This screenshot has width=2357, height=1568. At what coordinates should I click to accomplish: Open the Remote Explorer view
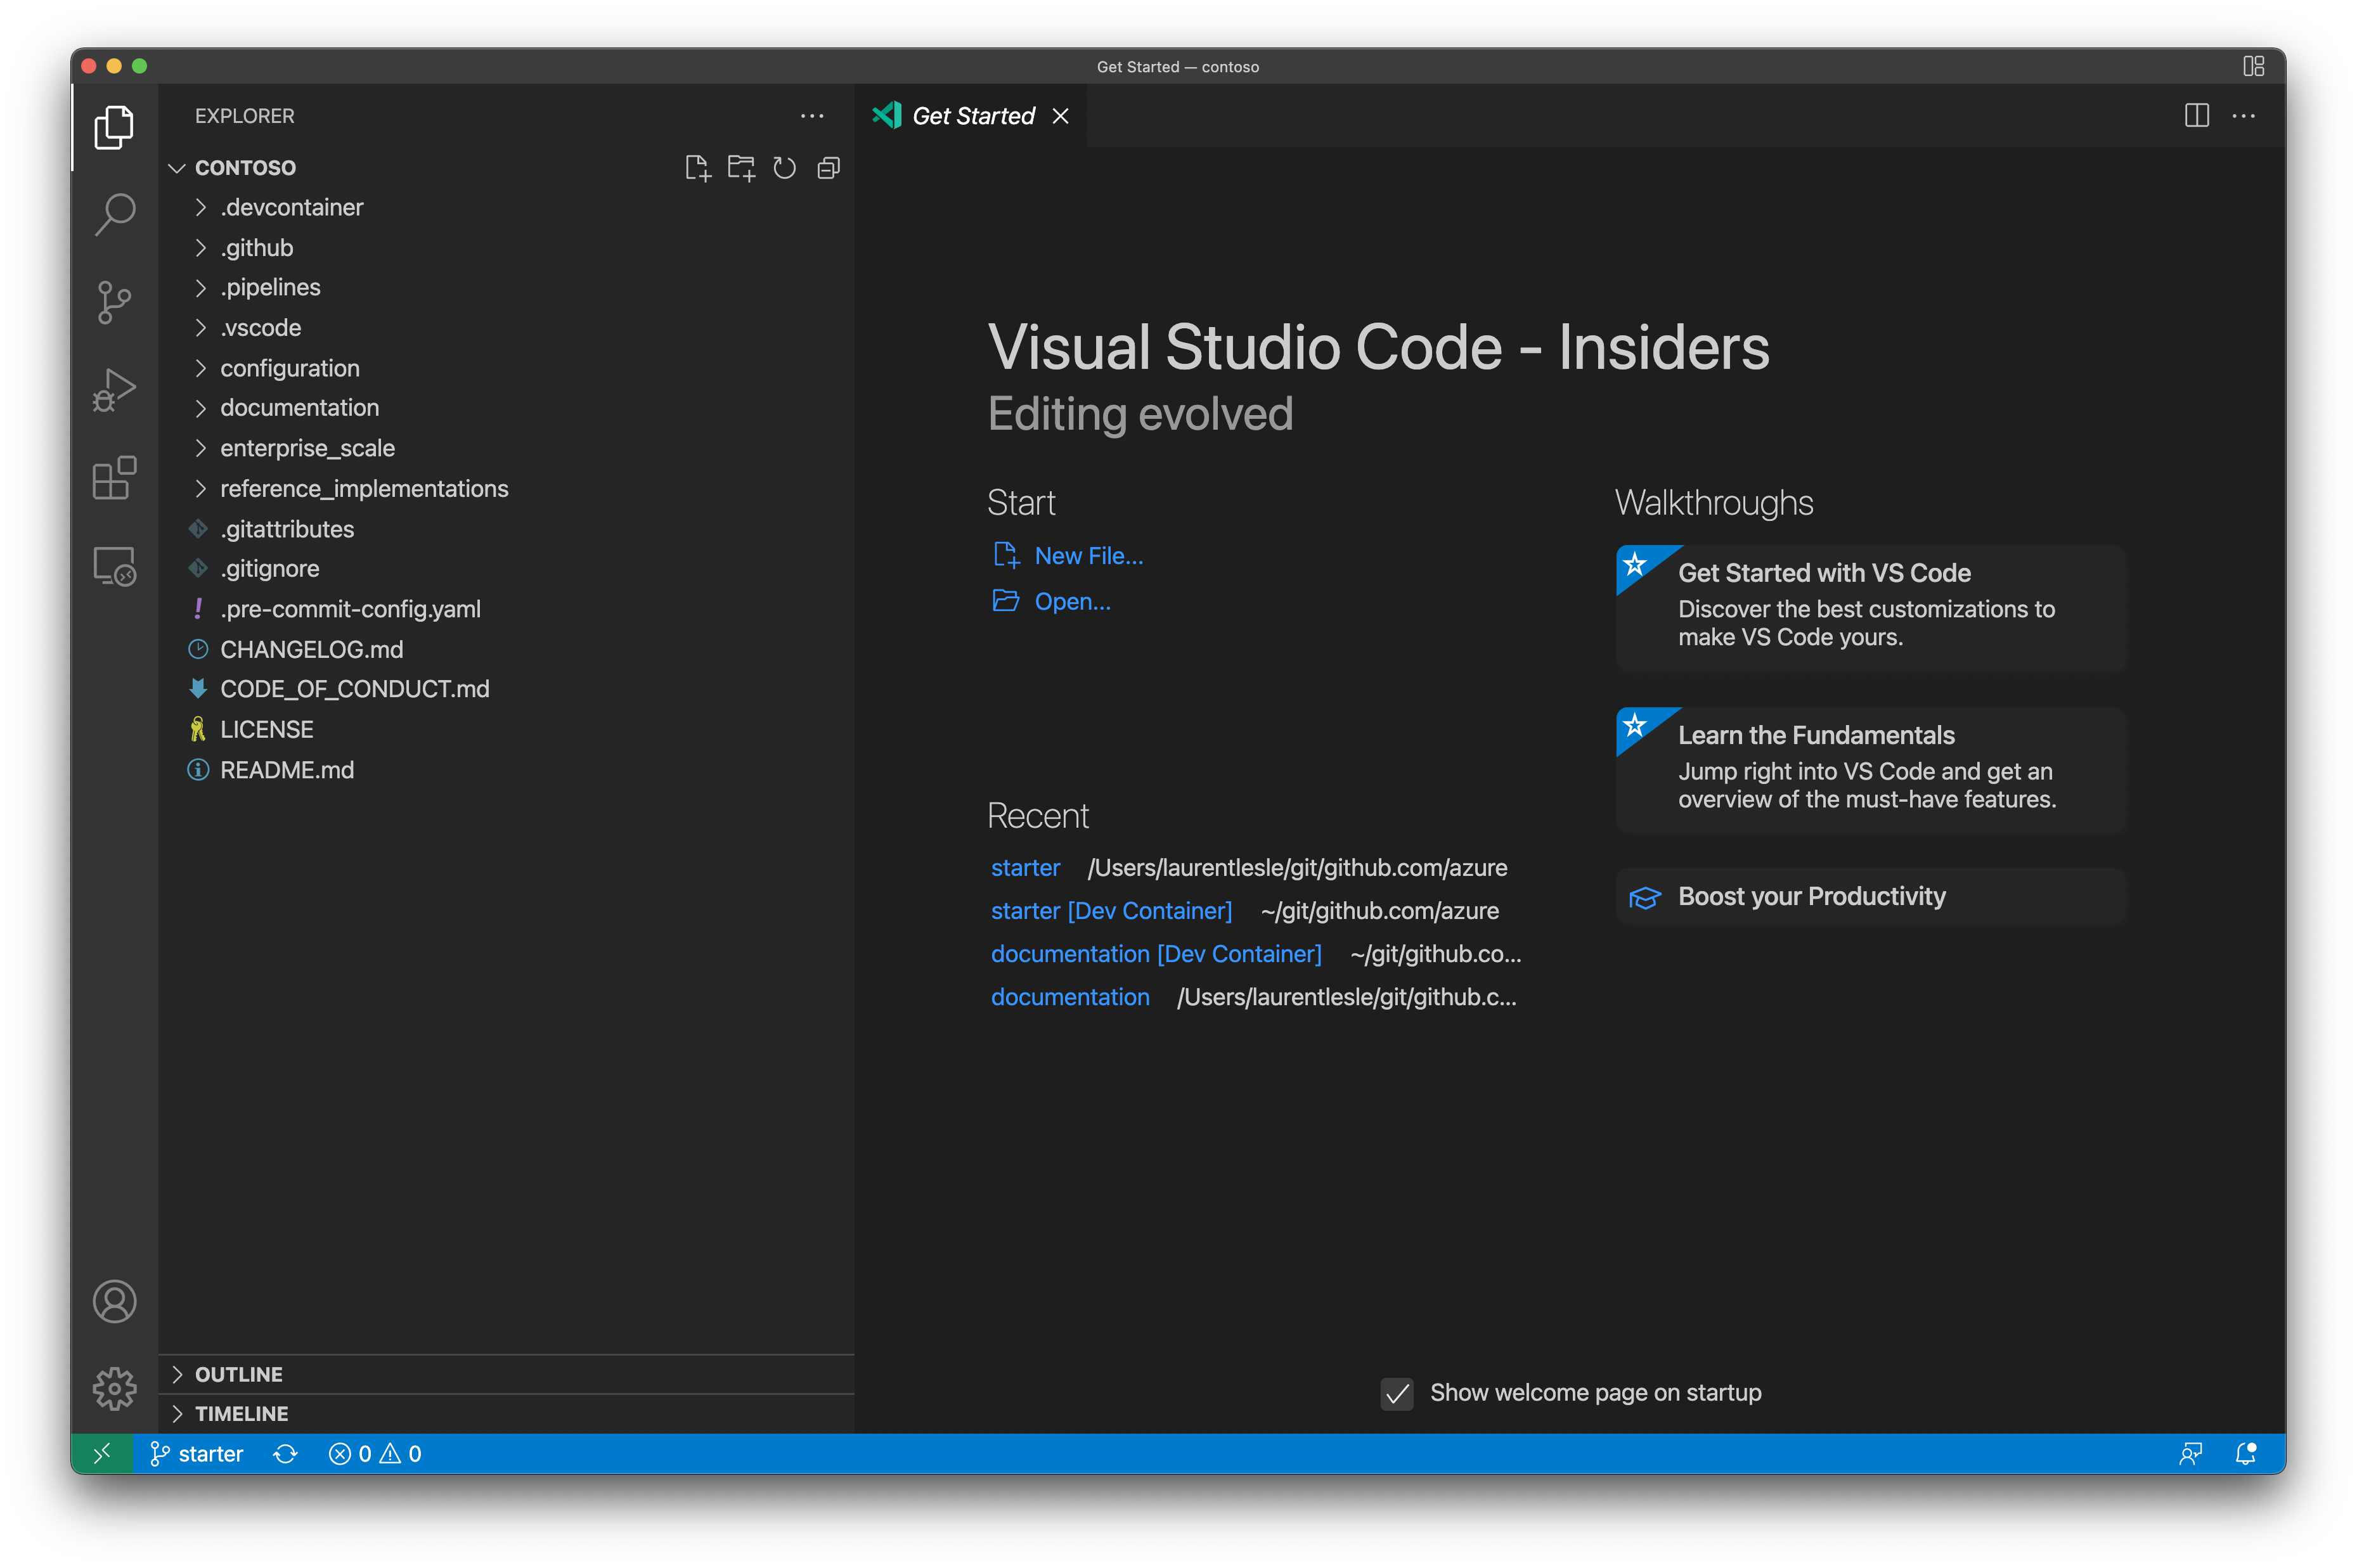[x=114, y=566]
